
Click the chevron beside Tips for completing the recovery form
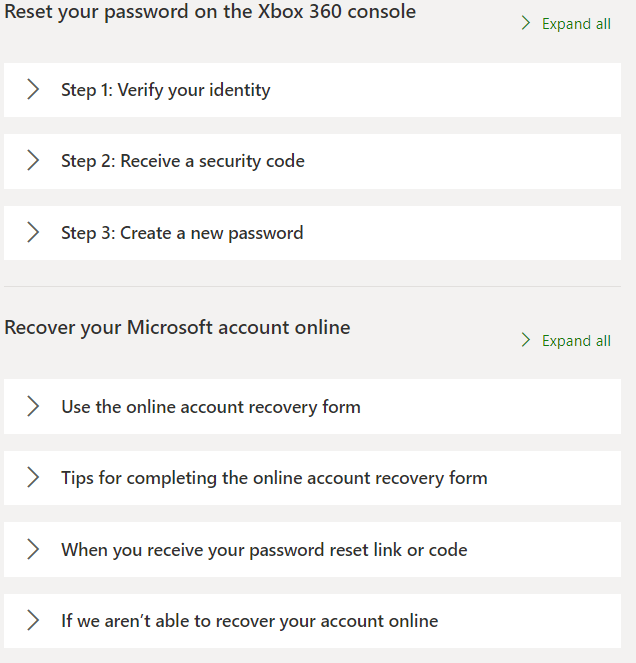click(x=33, y=477)
